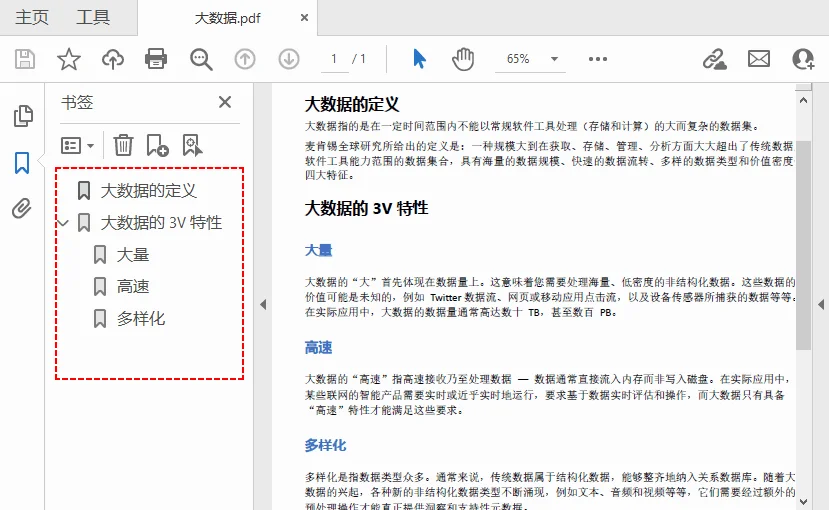Click the 大数据的定义 heading in document

point(352,104)
